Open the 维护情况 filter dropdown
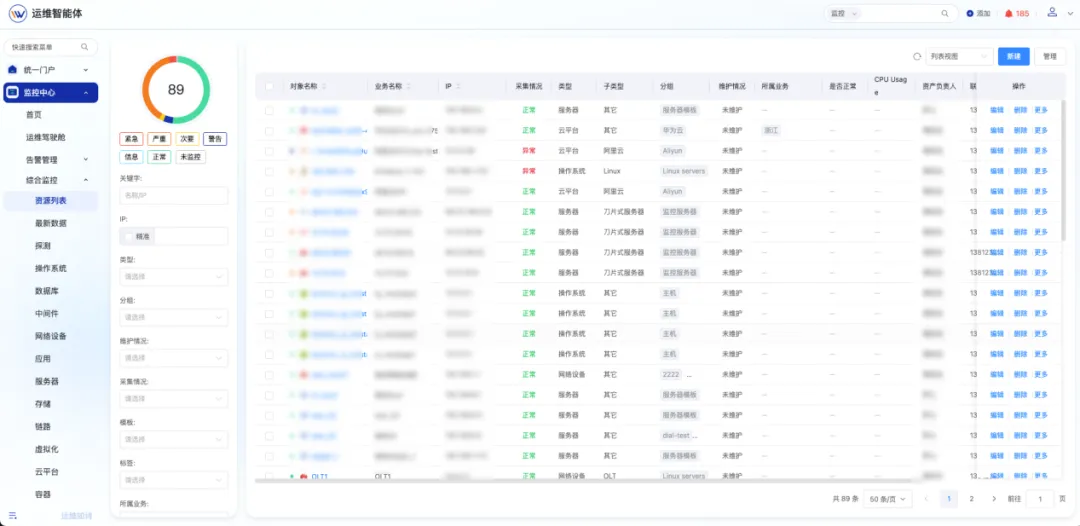The height and width of the screenshot is (526, 1080). (174, 358)
